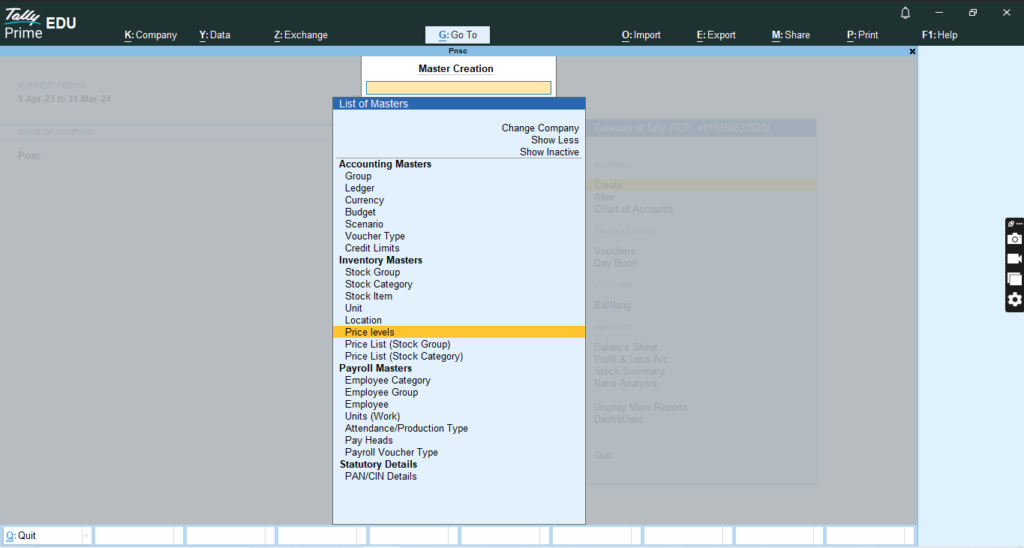Select Attendance/Production Type master
The width and height of the screenshot is (1024, 548).
pos(406,428)
